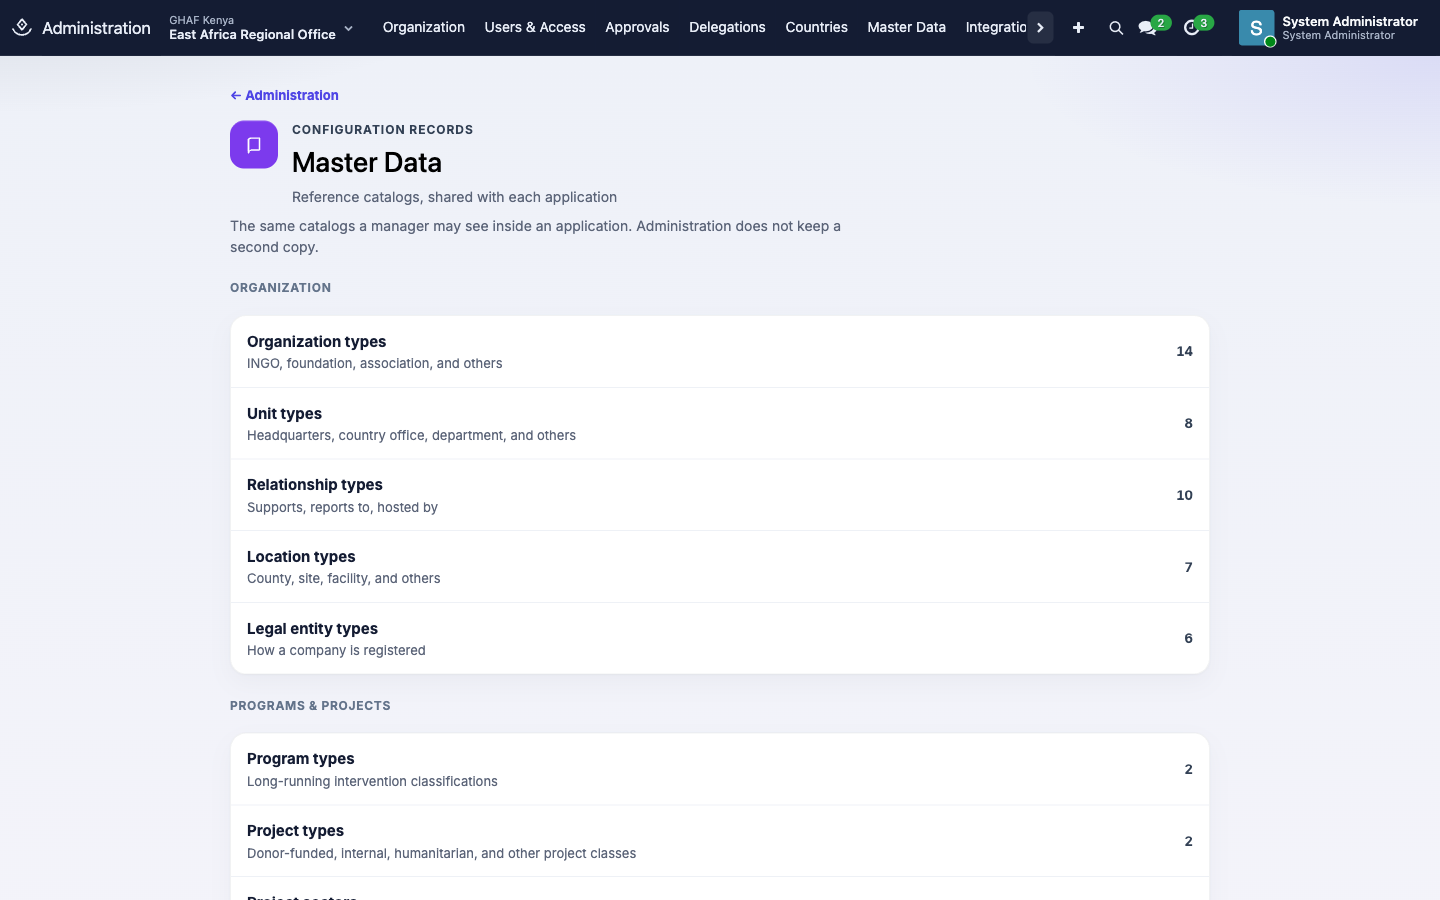Show more navigation items with the chevron
This screenshot has width=1440, height=900.
coord(1040,28)
